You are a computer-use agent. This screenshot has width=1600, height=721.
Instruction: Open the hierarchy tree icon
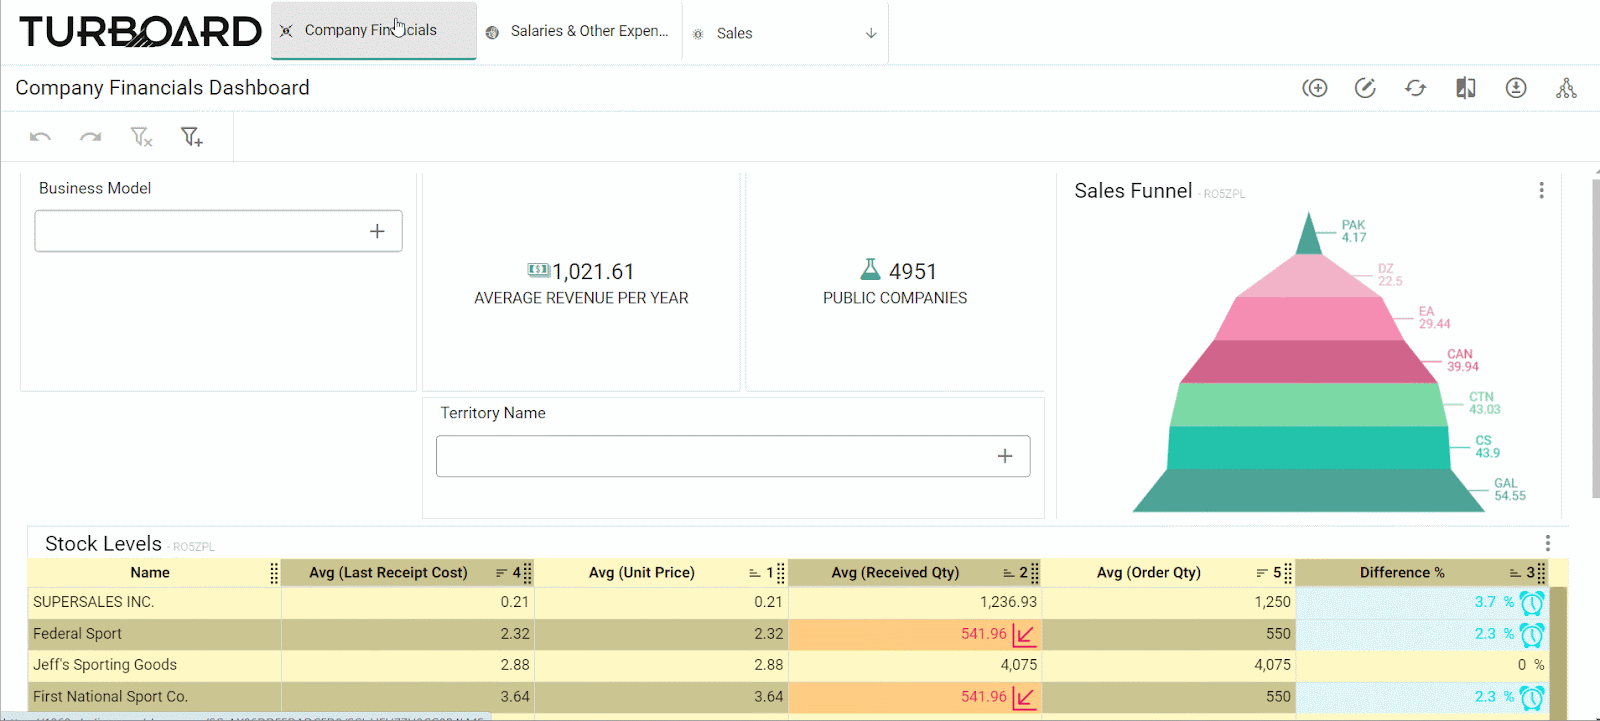1566,88
